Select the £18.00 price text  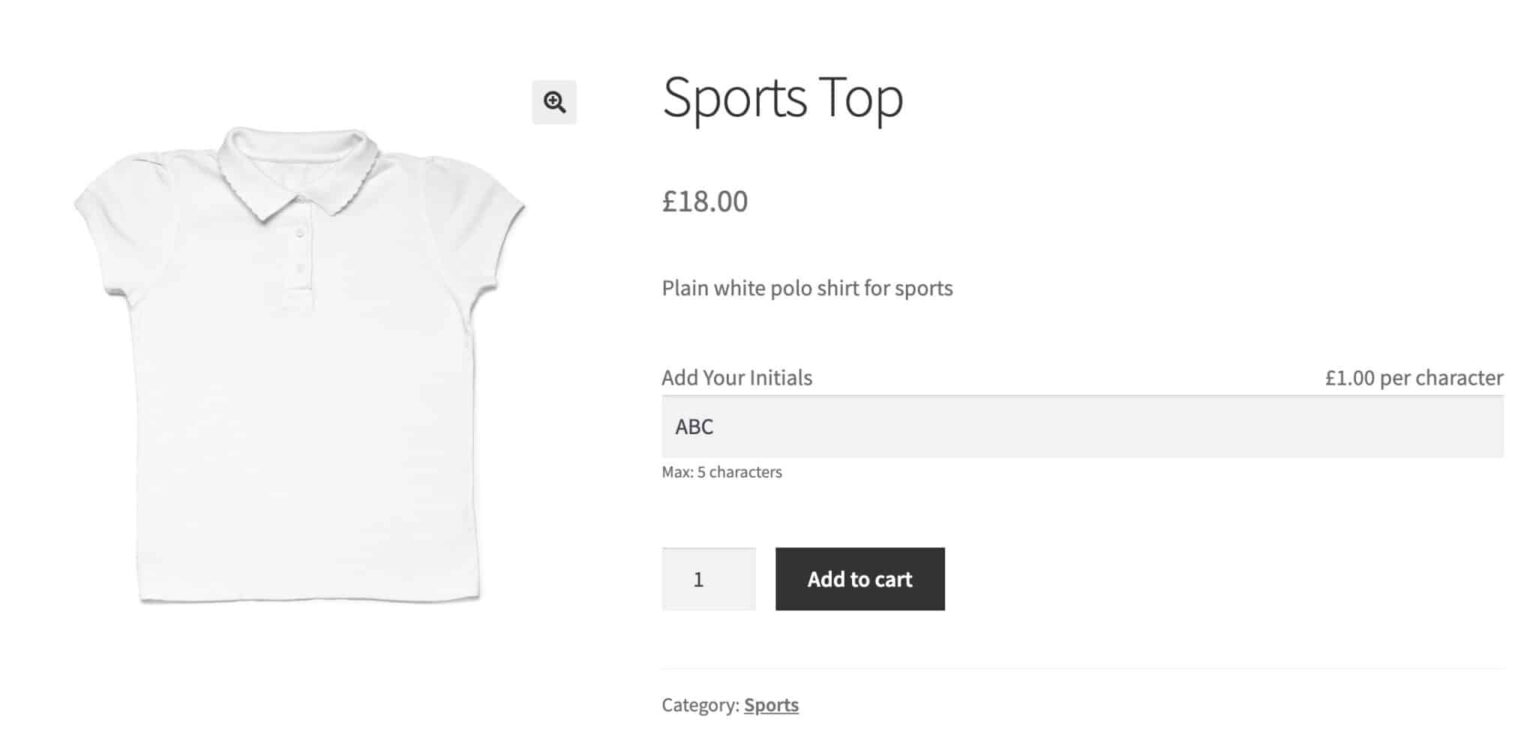[x=704, y=201]
